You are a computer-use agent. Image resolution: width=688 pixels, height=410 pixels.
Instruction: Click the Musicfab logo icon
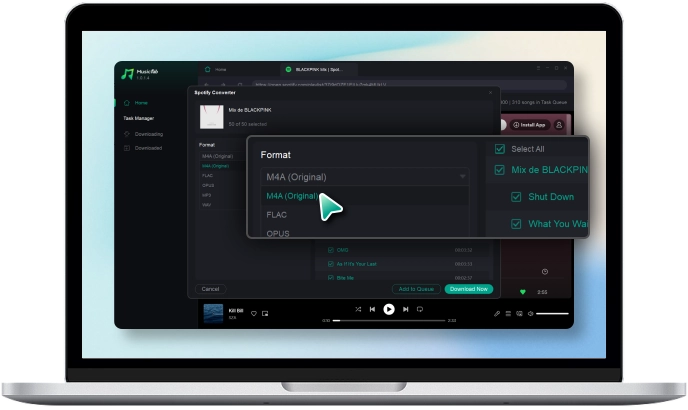point(127,74)
